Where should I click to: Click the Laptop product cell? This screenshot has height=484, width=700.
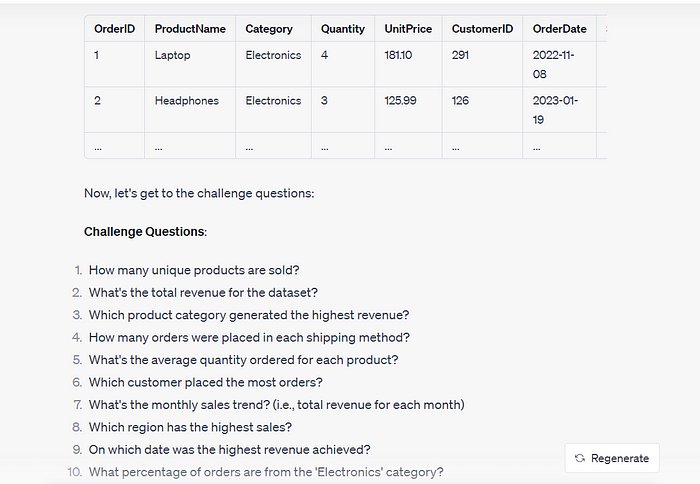point(172,55)
